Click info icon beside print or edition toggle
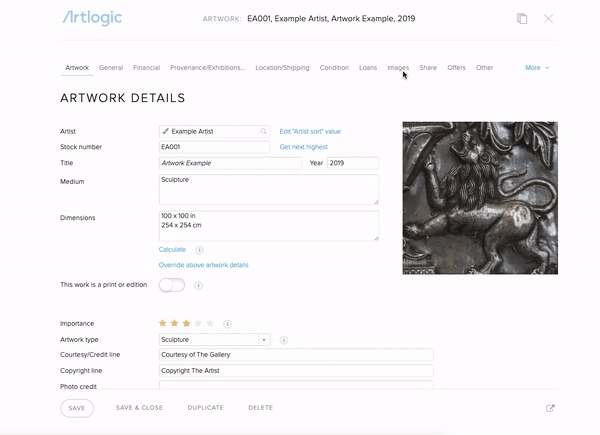The height and width of the screenshot is (435, 600). point(198,285)
